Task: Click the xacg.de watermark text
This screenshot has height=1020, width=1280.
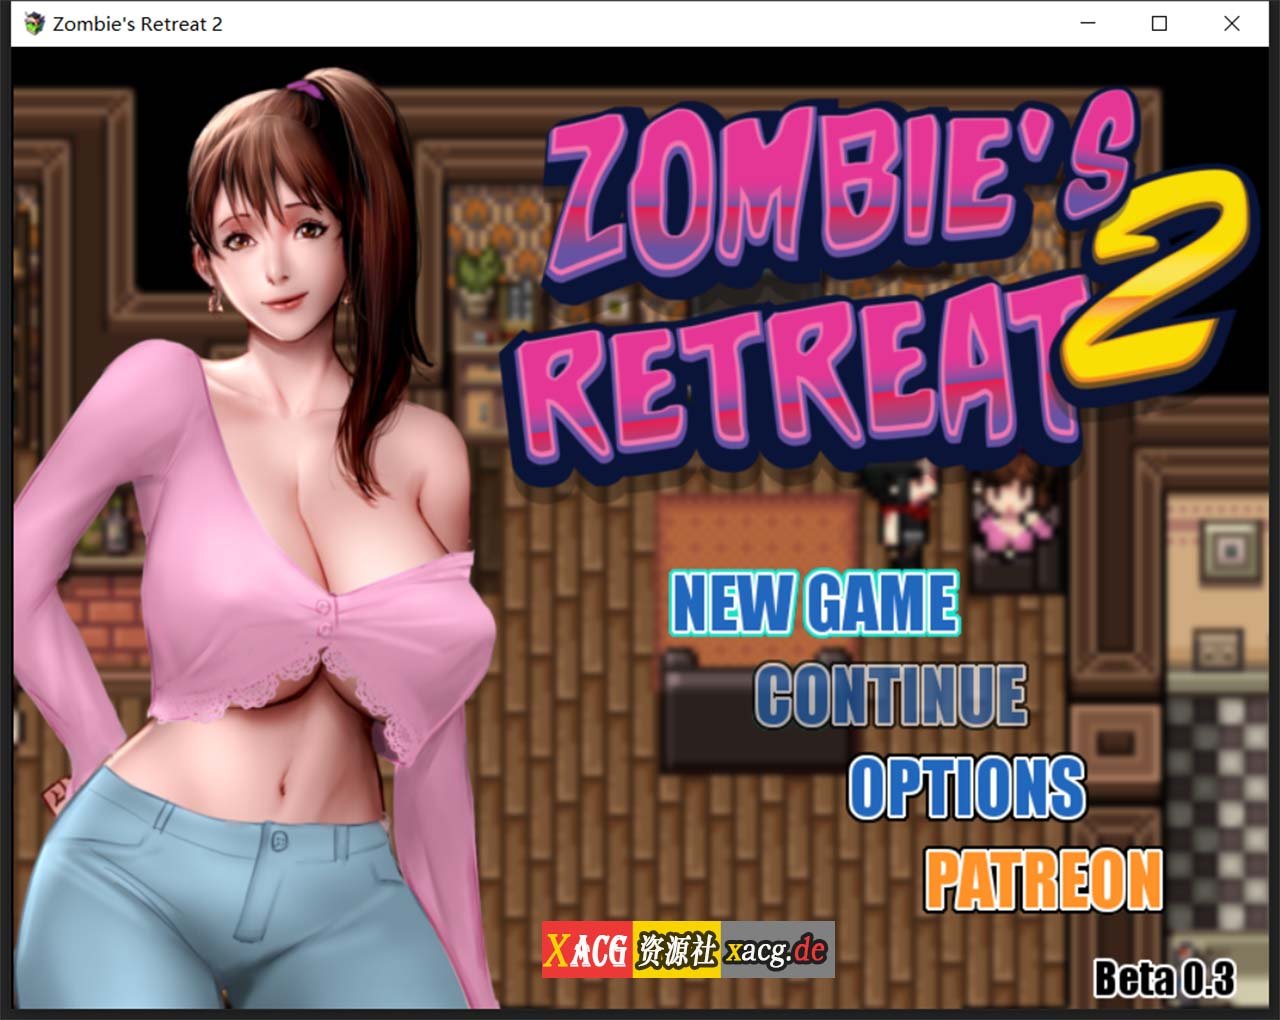Action: (x=777, y=950)
